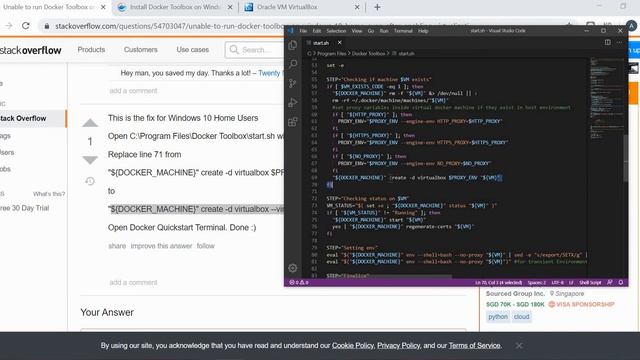Click follow link under the answer
The height and width of the screenshot is (360, 640).
[x=205, y=246]
